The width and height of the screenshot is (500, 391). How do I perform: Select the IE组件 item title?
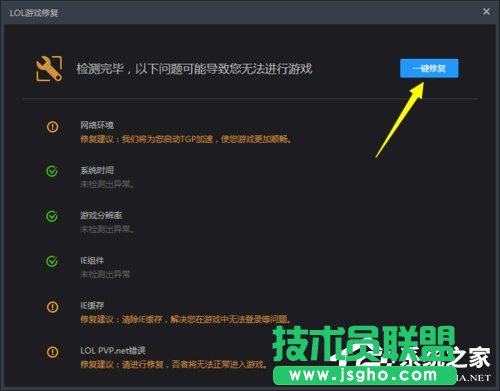click(92, 260)
